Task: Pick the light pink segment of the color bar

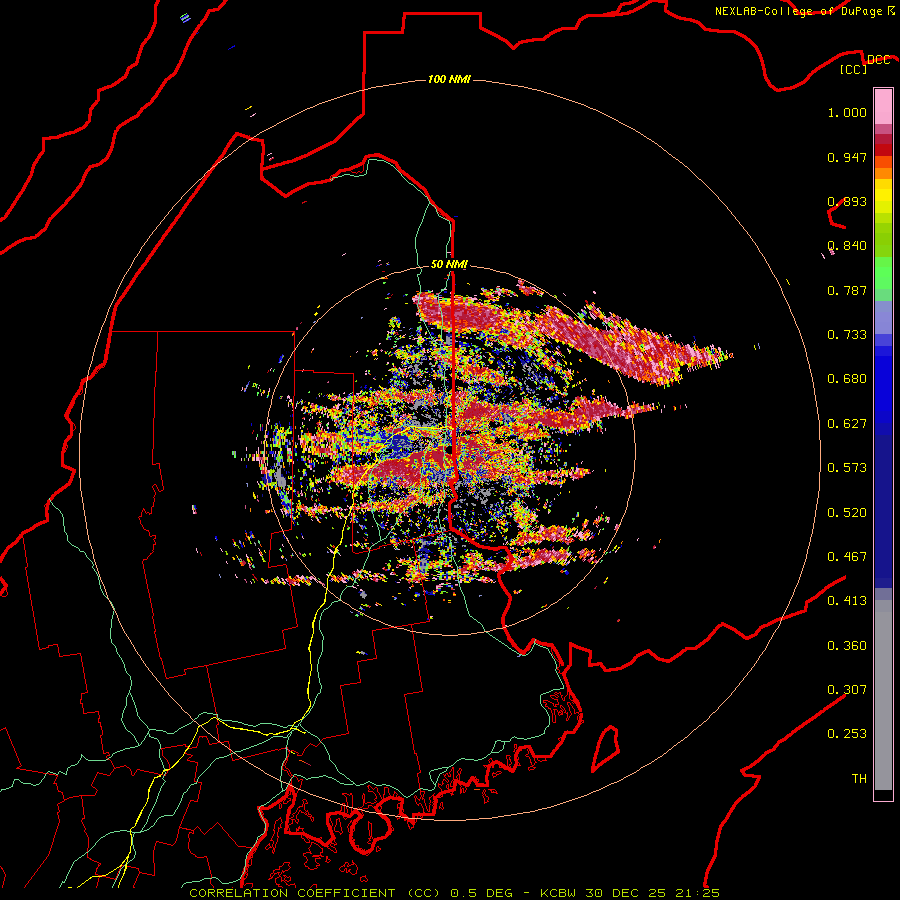Action: (x=883, y=107)
